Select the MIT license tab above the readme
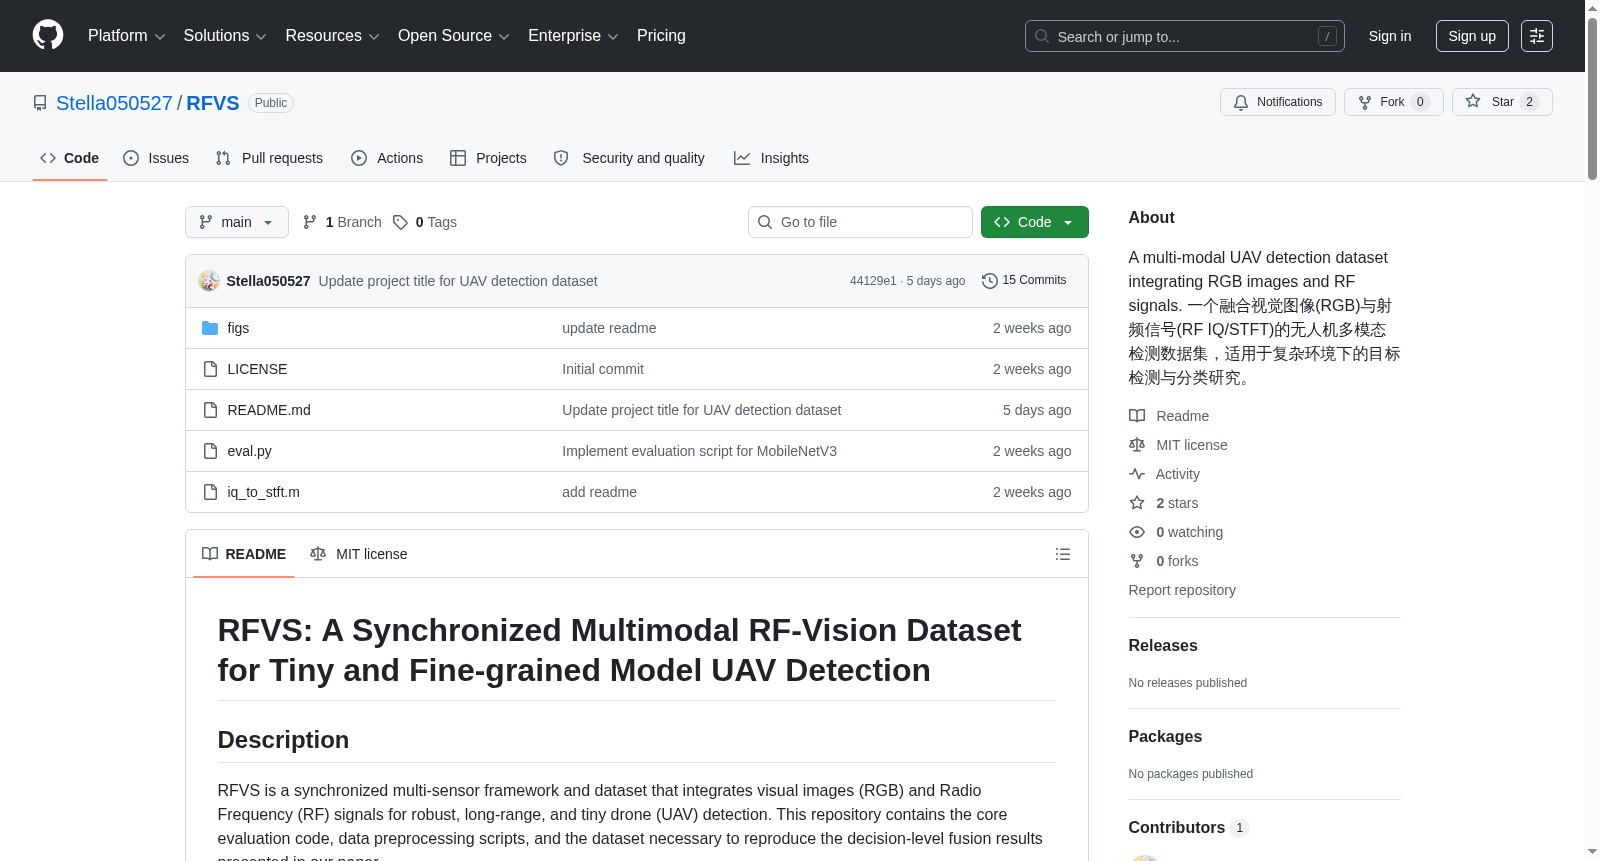 (359, 554)
